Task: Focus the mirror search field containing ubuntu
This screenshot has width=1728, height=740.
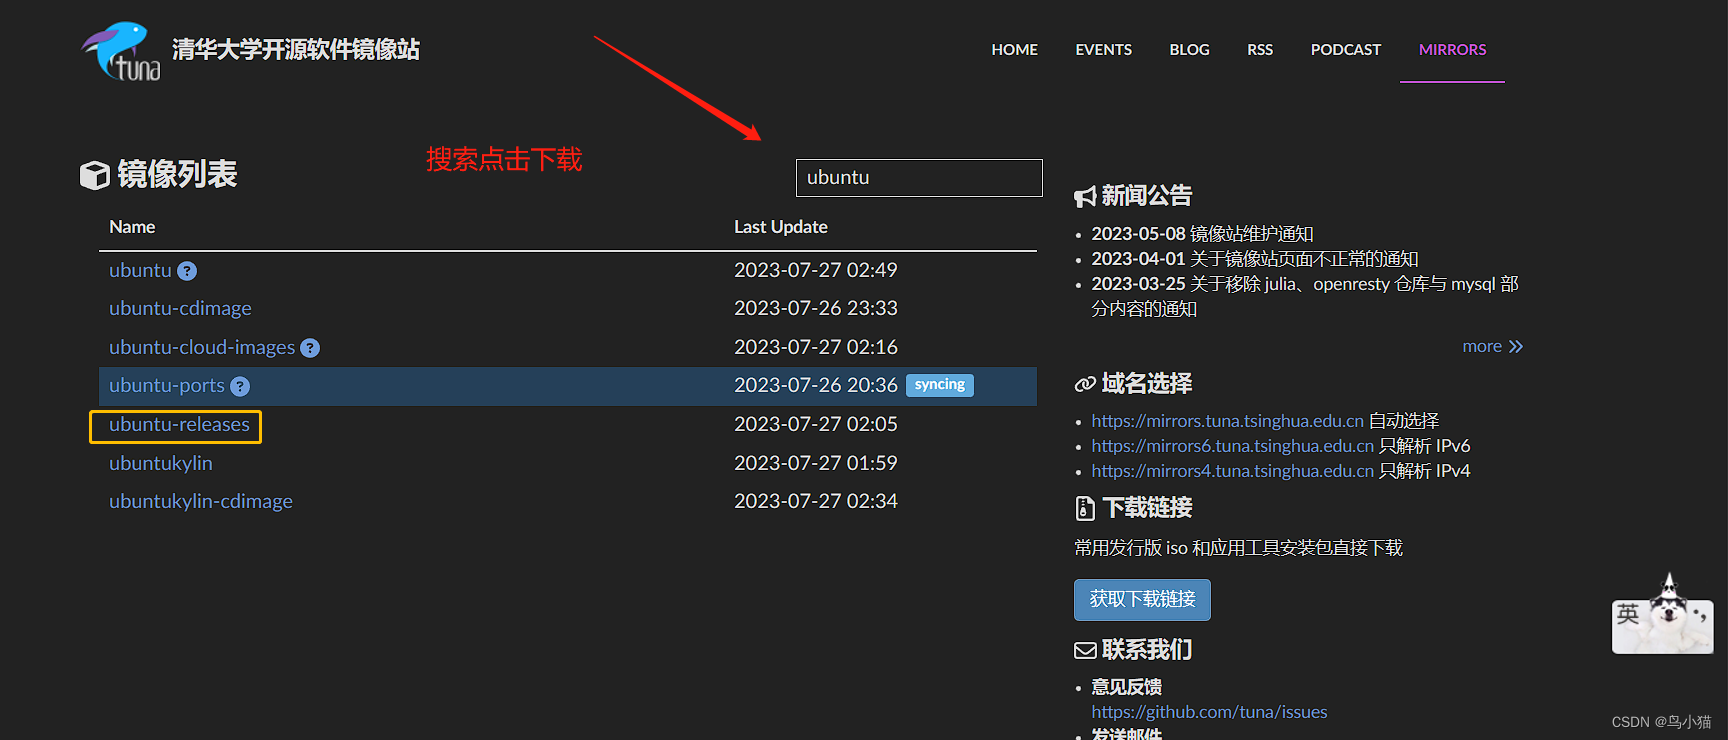Action: tap(919, 178)
